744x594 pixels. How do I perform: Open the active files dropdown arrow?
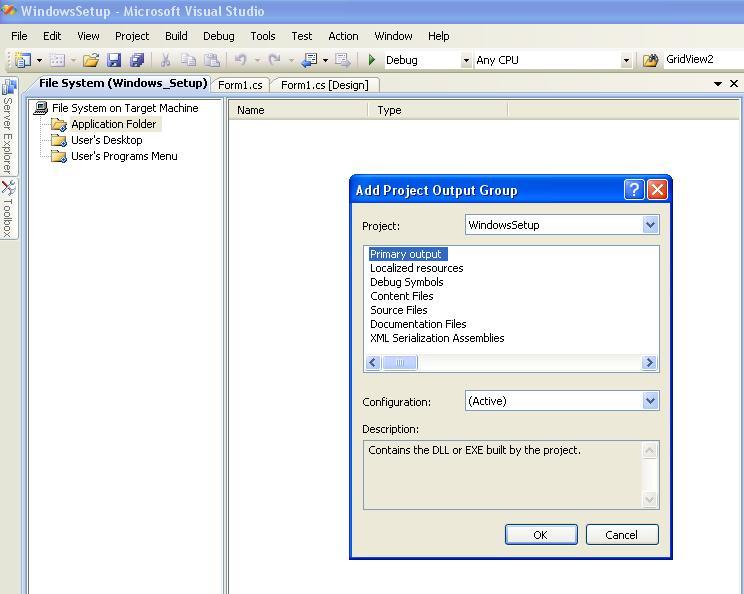click(x=718, y=84)
